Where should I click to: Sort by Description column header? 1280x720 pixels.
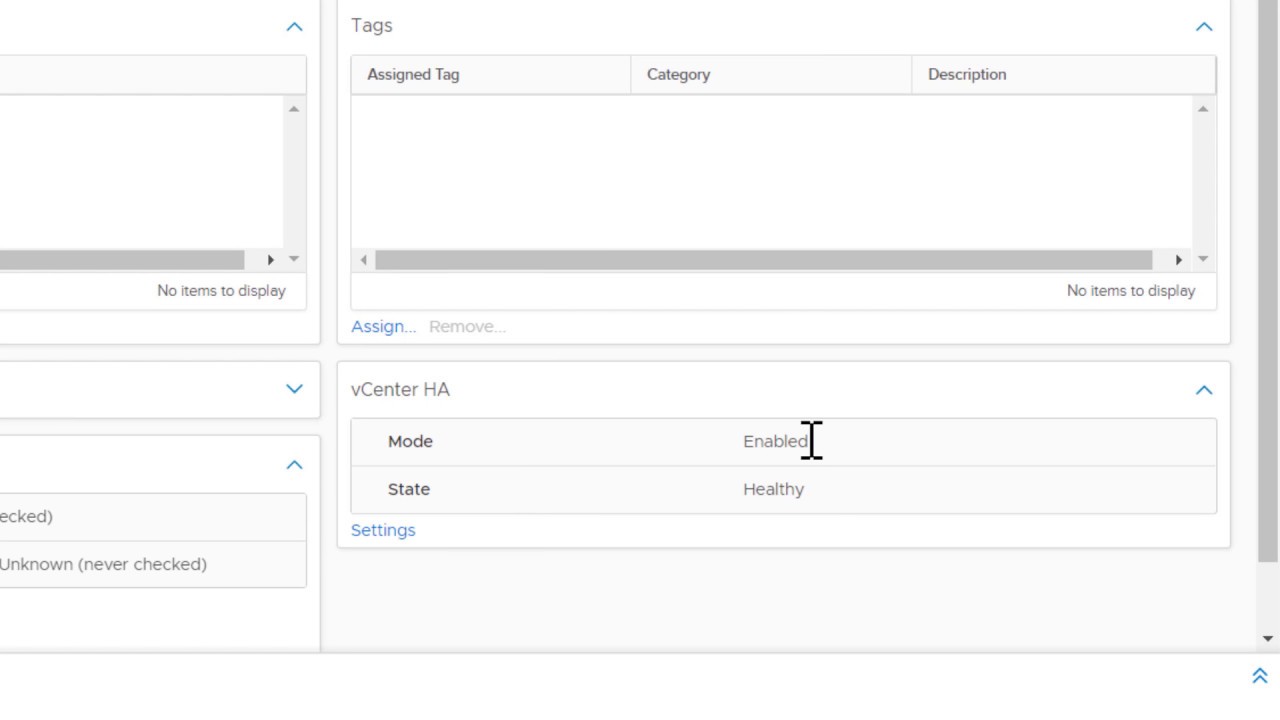tap(1064, 75)
